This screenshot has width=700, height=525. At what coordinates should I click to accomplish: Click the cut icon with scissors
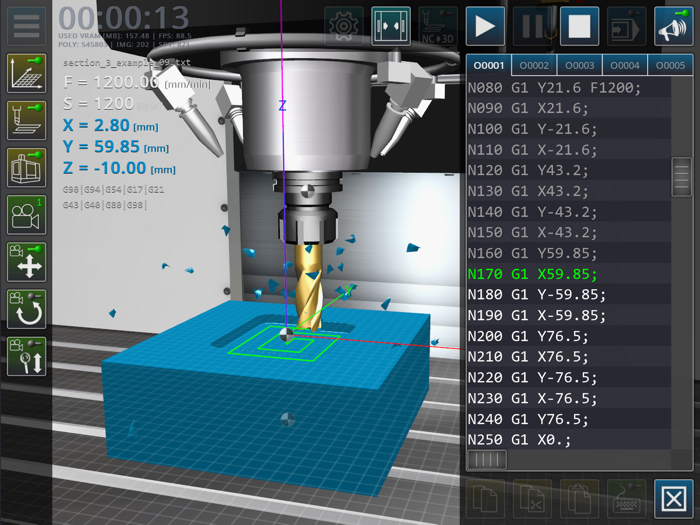(532, 499)
